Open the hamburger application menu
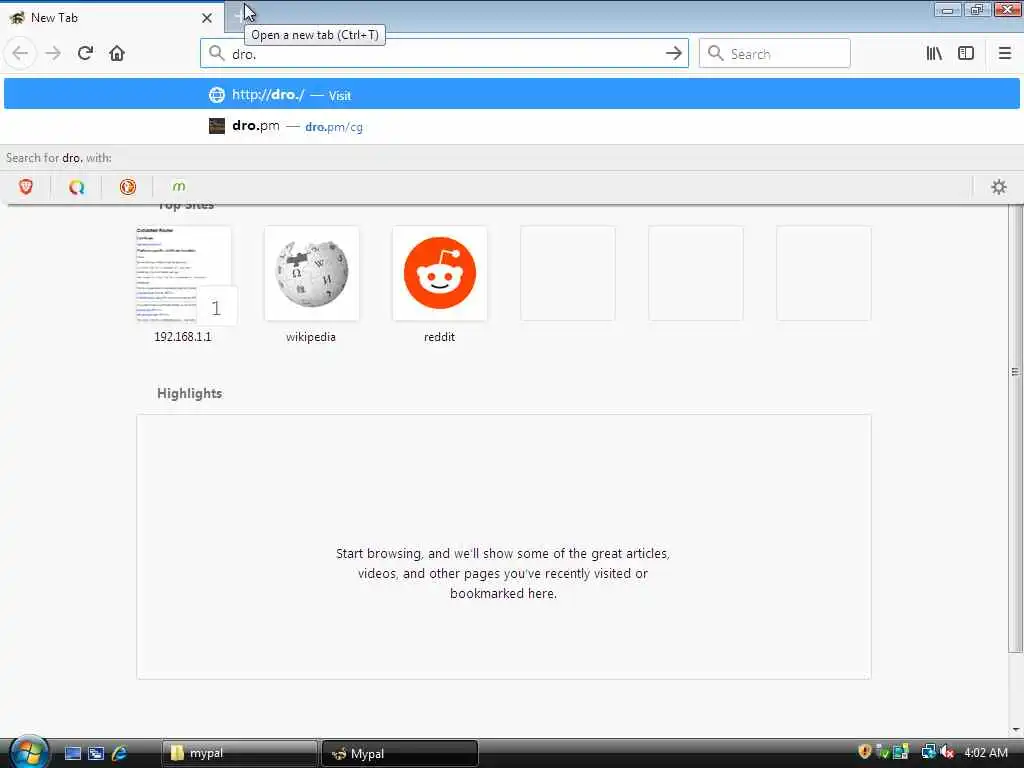This screenshot has height=768, width=1024. click(x=1004, y=54)
